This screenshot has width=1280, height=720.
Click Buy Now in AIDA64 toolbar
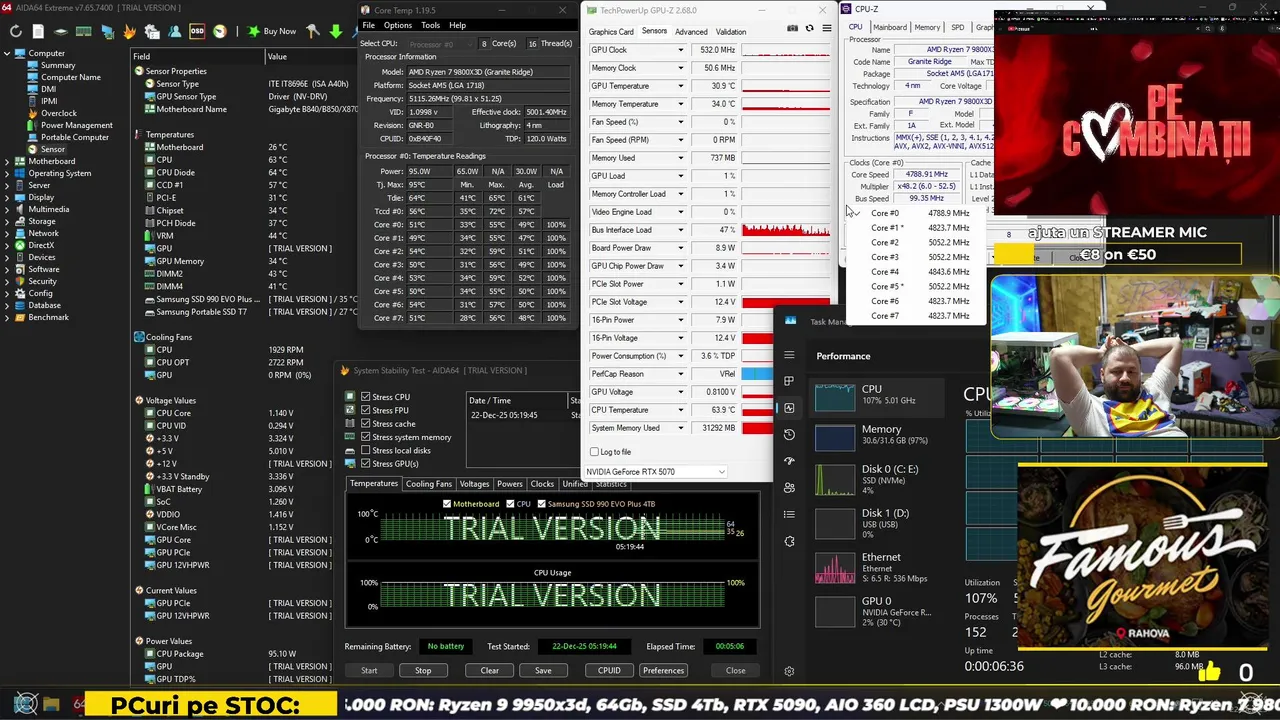tap(270, 31)
